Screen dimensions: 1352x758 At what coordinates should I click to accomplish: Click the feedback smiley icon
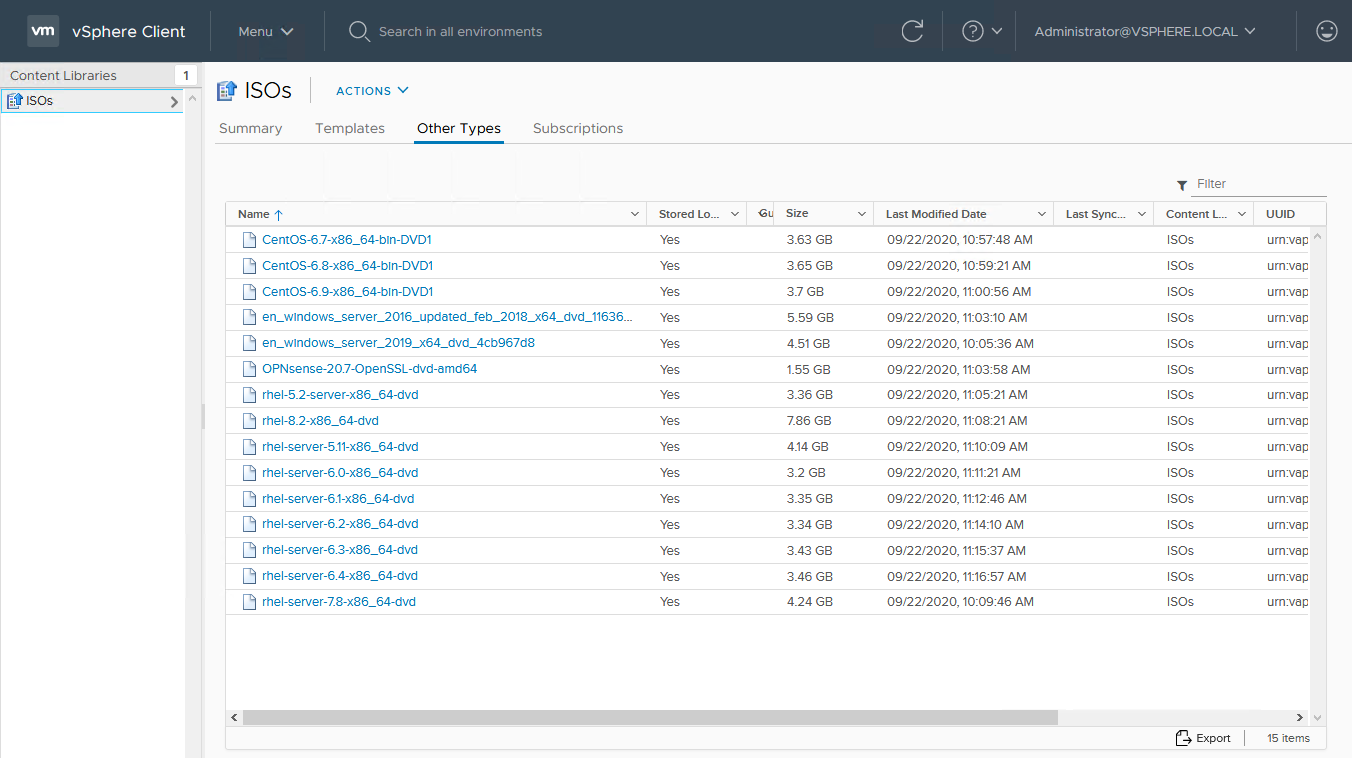coord(1326,31)
